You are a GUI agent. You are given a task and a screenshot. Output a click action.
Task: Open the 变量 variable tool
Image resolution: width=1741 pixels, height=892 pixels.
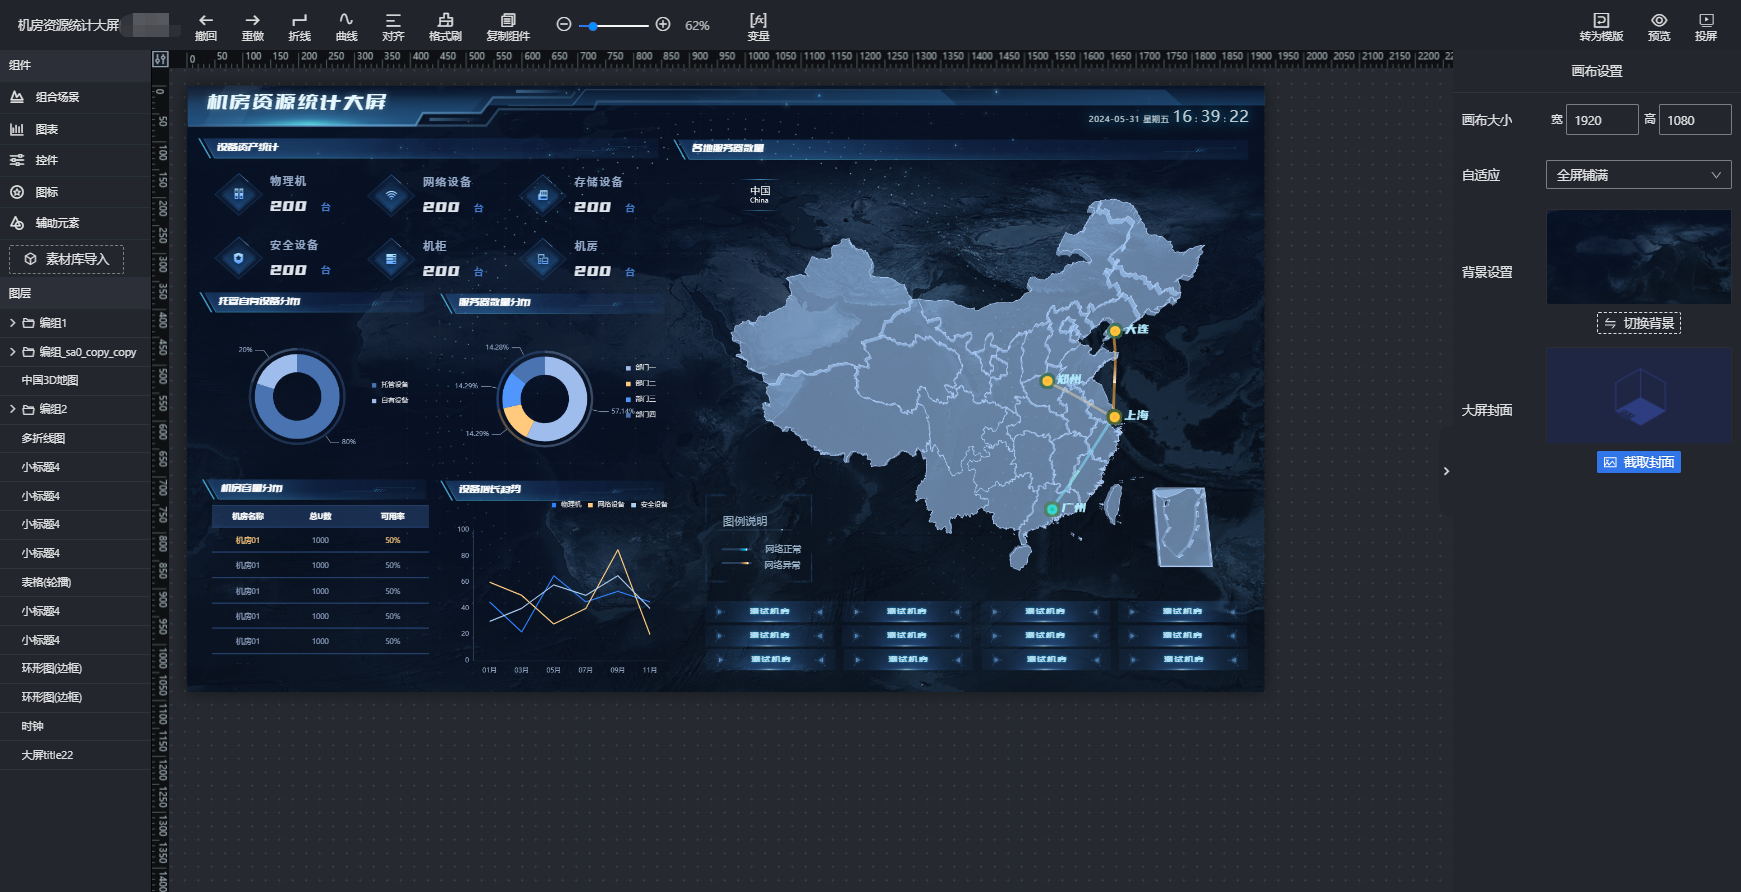click(758, 21)
